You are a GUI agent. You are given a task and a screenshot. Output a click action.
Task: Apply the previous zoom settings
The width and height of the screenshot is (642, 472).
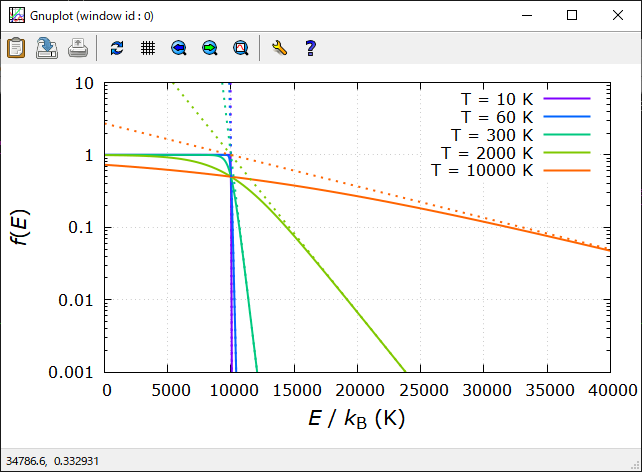(178, 47)
